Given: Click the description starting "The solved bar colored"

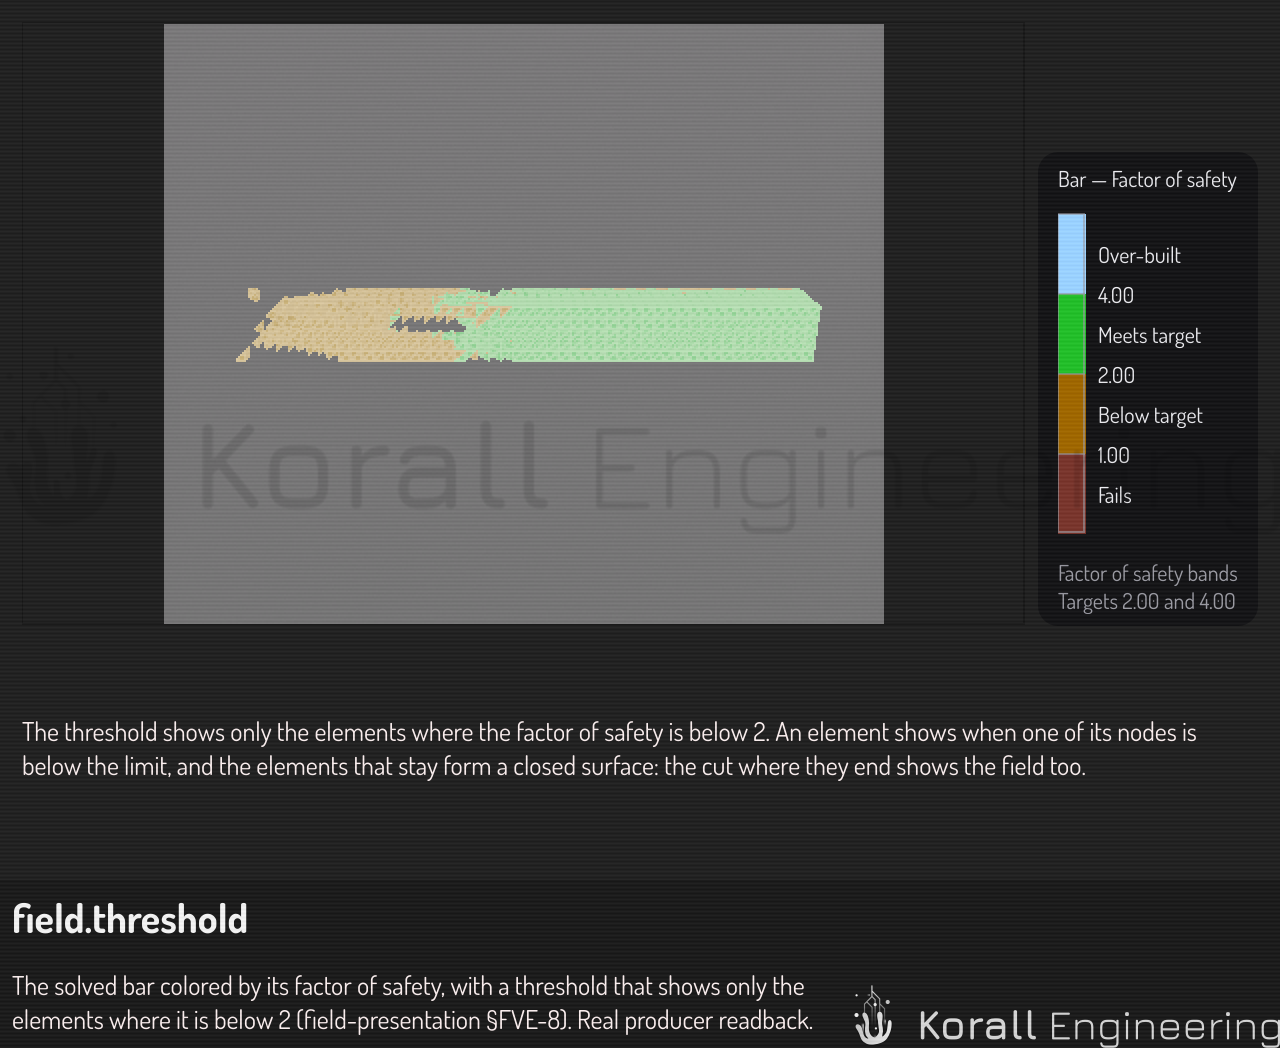Looking at the screenshot, I should (x=412, y=1003).
